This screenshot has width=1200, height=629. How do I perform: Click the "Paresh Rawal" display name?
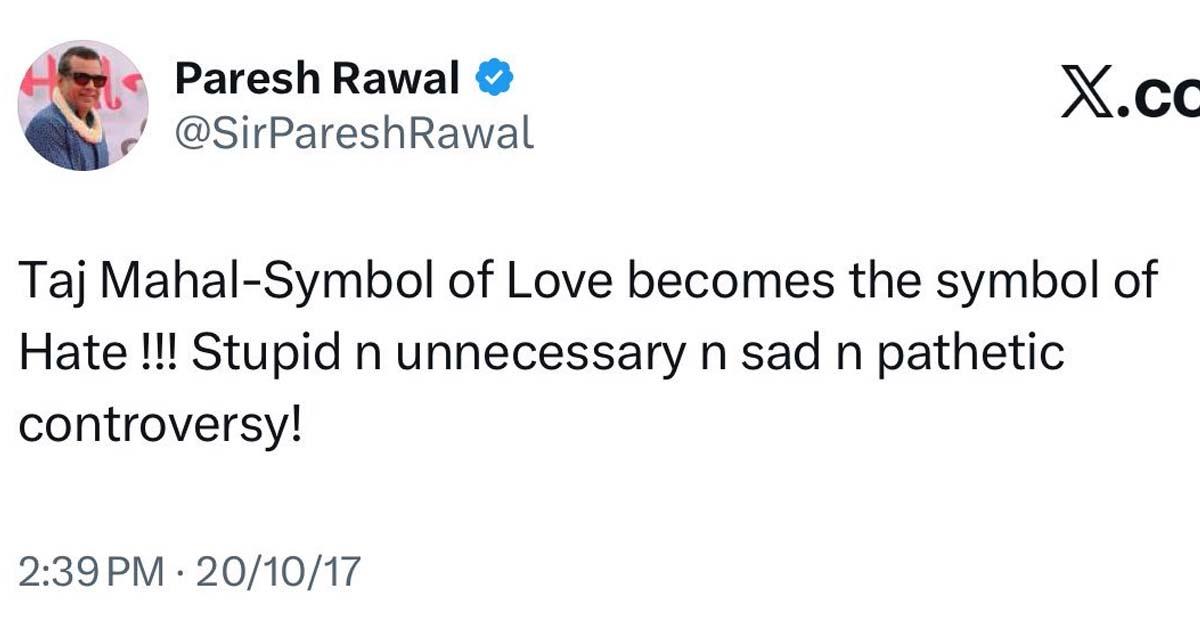317,79
